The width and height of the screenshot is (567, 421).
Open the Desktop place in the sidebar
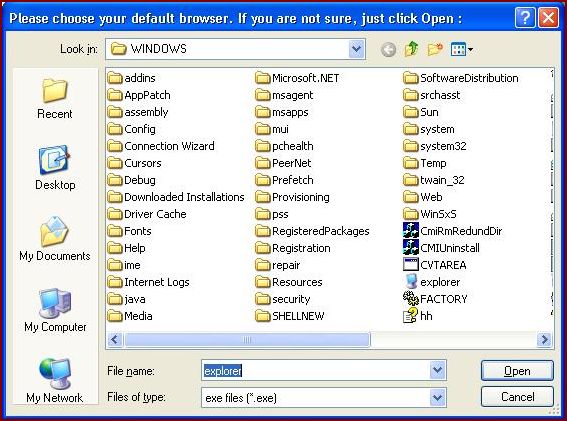pyautogui.click(x=55, y=168)
